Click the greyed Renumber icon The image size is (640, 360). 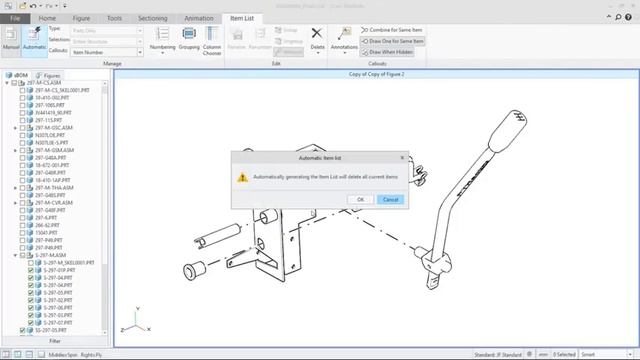pyautogui.click(x=260, y=34)
